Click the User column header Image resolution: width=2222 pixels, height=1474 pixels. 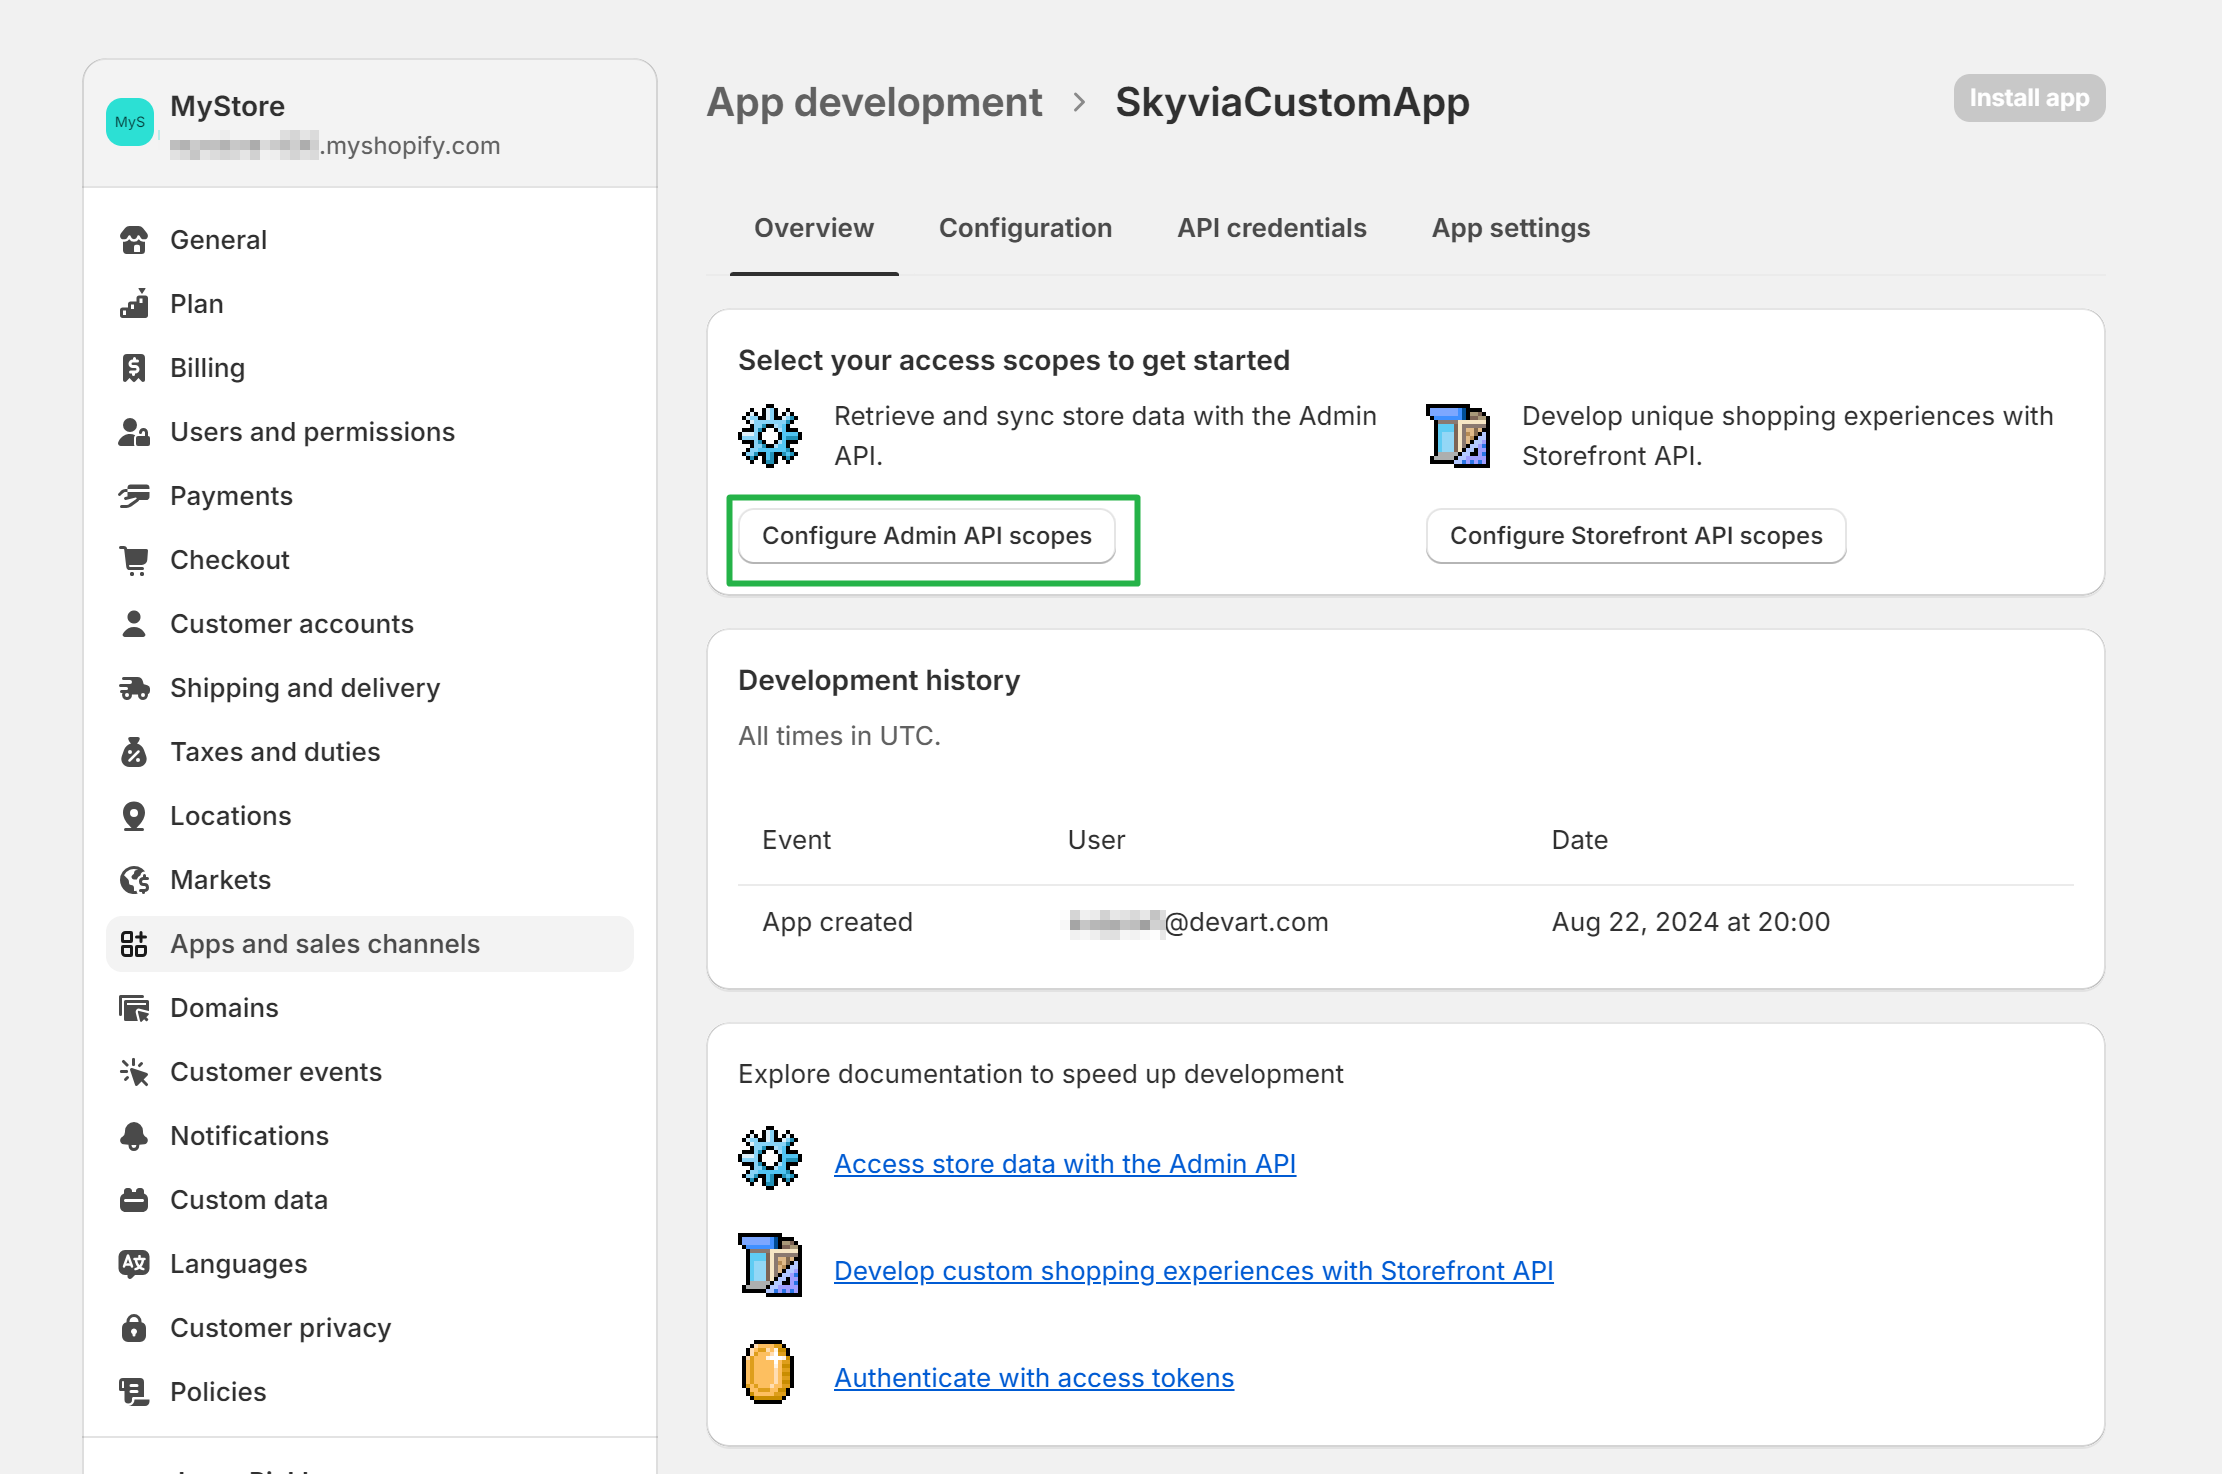click(1096, 840)
